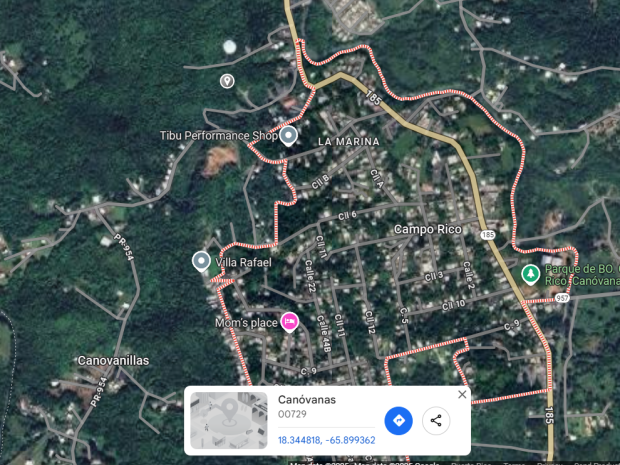This screenshot has width=620, height=465.
Task: Click the Canovanillas locality label
Action: pos(113,361)
